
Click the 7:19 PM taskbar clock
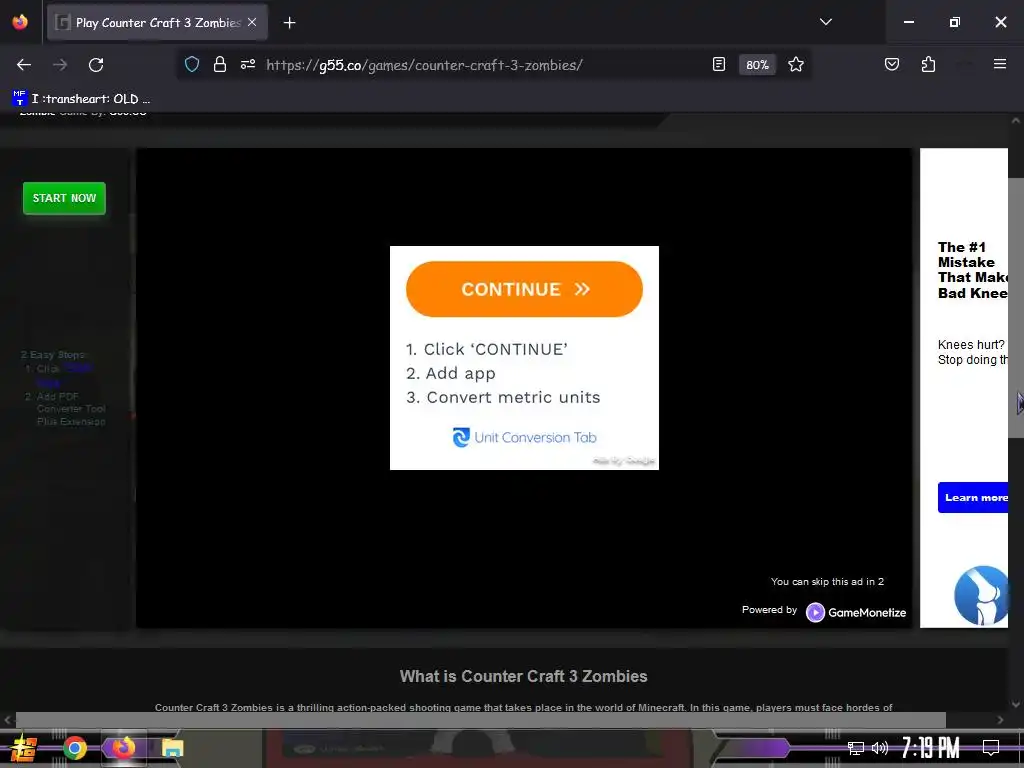[931, 748]
